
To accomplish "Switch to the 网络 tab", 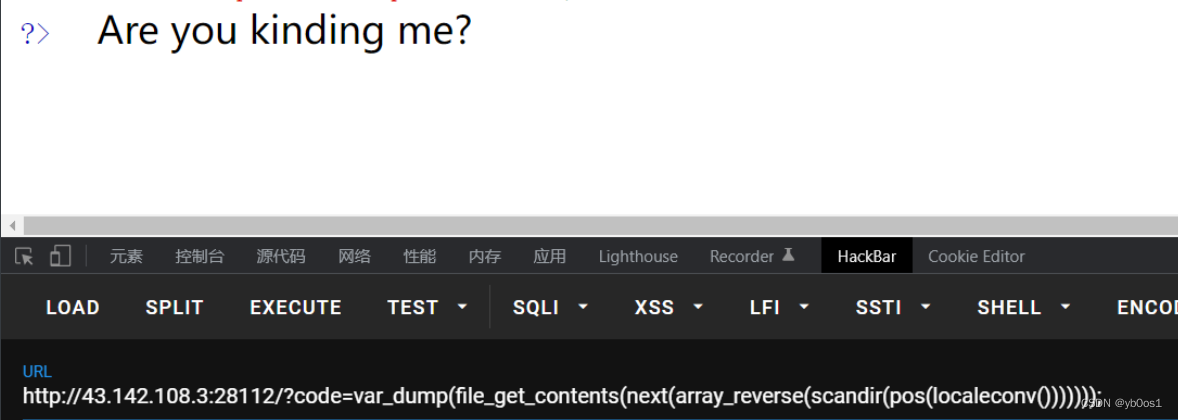I will pos(354,256).
